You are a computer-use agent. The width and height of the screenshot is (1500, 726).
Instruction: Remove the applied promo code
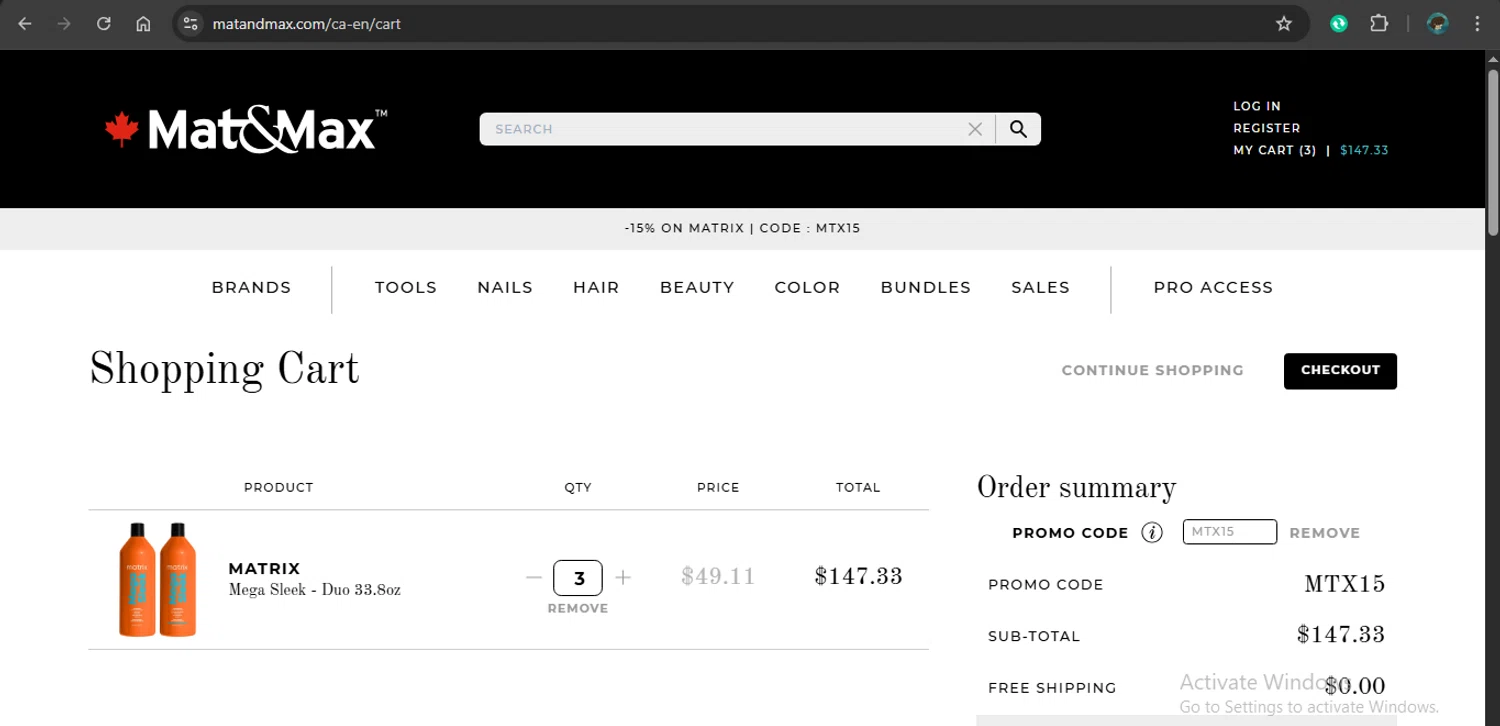pyautogui.click(x=1325, y=533)
